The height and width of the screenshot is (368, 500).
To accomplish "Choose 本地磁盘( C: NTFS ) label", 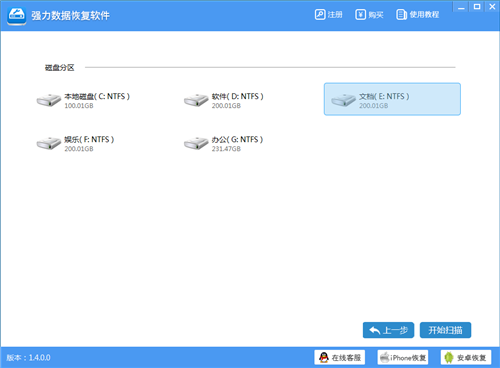I will pos(97,96).
